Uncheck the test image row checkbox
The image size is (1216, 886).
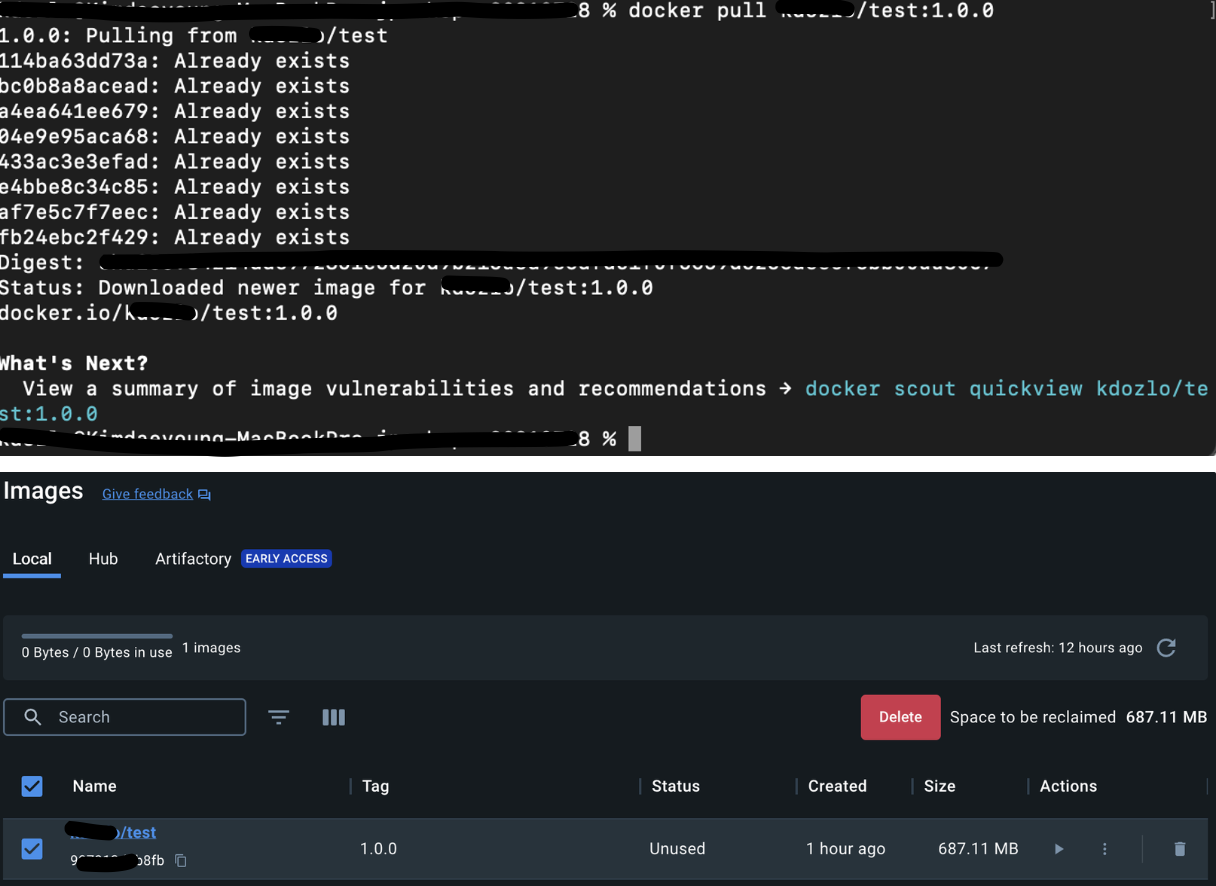pos(32,849)
